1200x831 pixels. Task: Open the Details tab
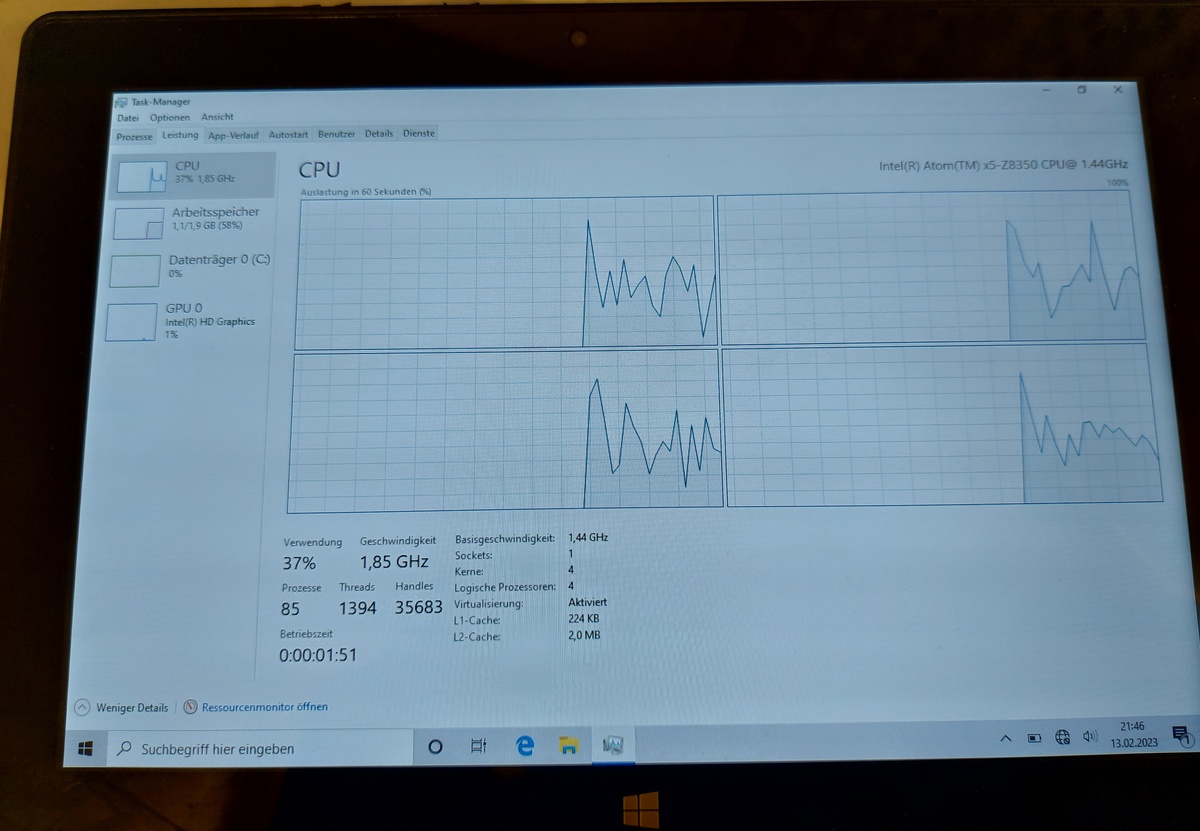[x=379, y=133]
